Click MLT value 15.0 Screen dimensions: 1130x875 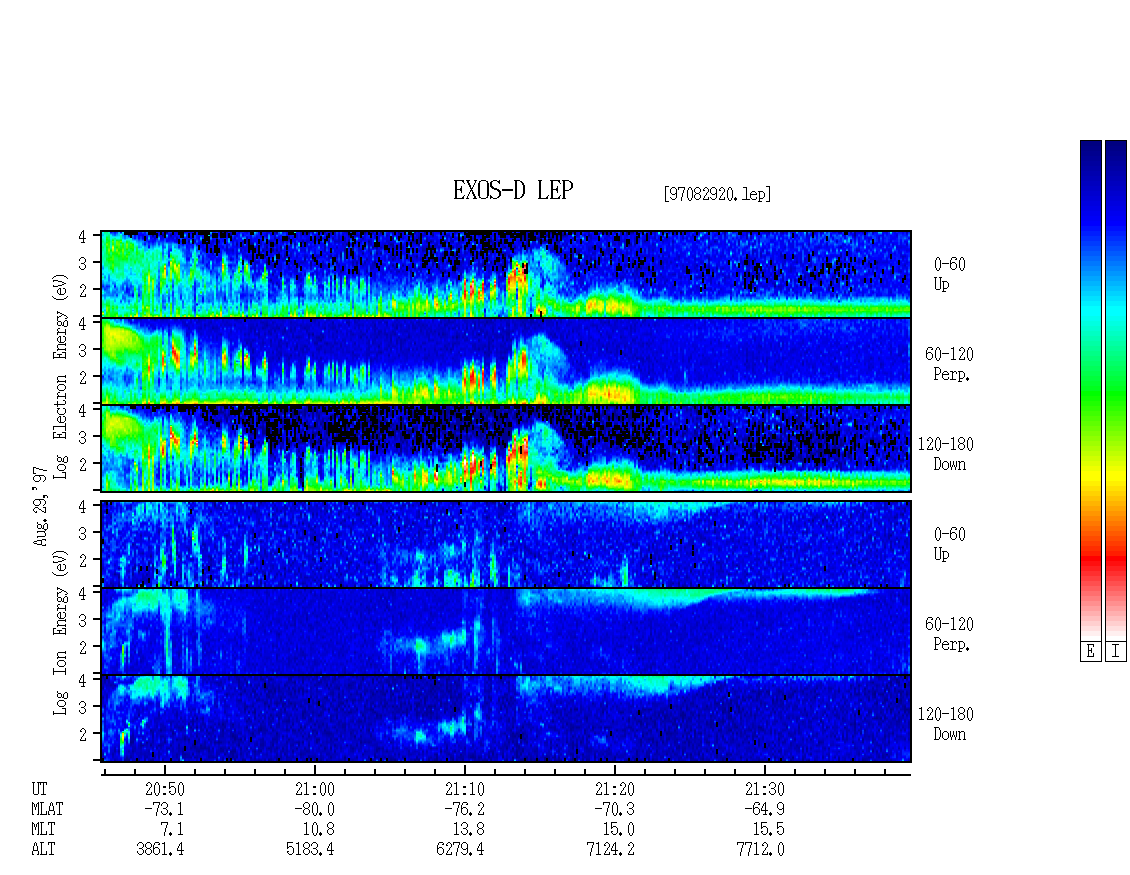click(618, 830)
